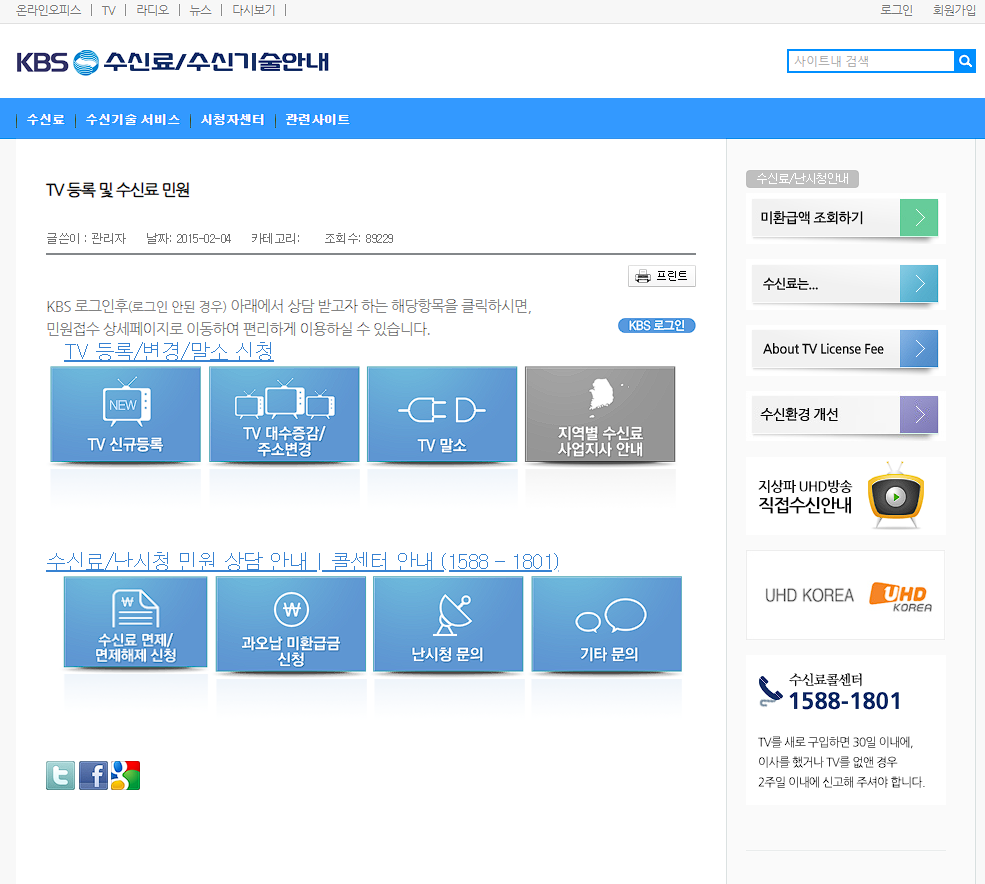Viewport: 985px width, 884px height.
Task: Click the search magnifier icon button
Action: (965, 61)
